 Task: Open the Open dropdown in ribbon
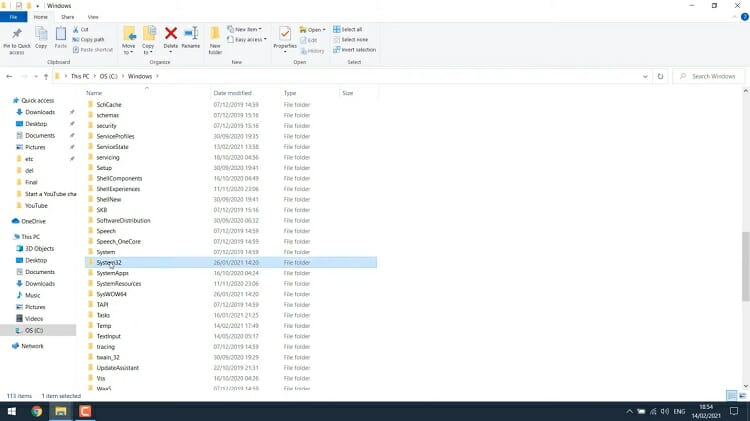(312, 30)
